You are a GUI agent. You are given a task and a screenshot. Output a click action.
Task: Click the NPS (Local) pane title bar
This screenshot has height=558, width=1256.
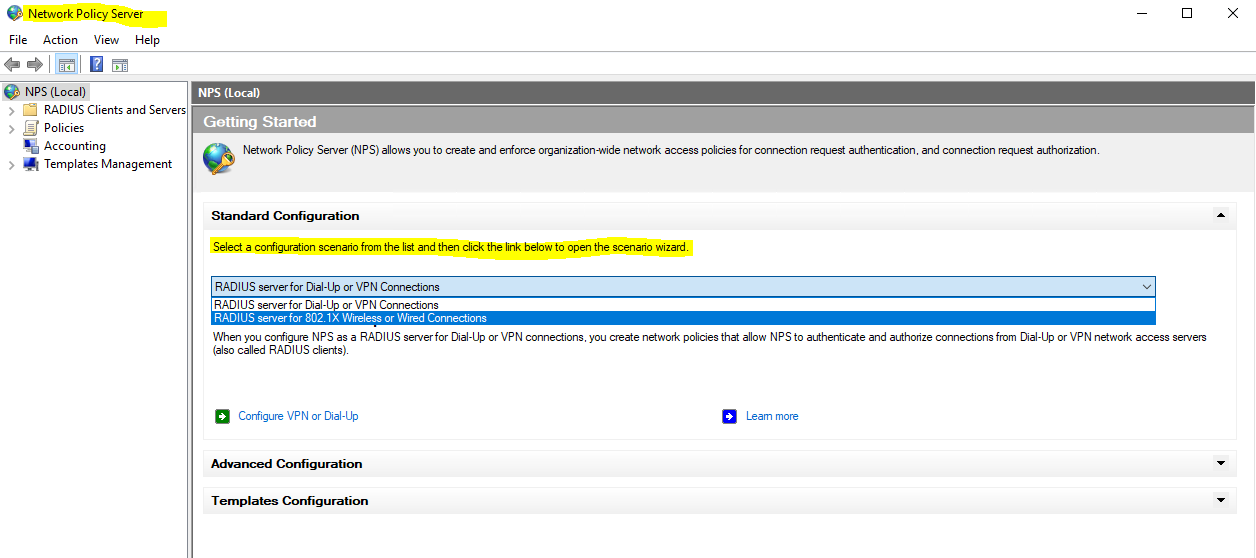click(x=724, y=92)
